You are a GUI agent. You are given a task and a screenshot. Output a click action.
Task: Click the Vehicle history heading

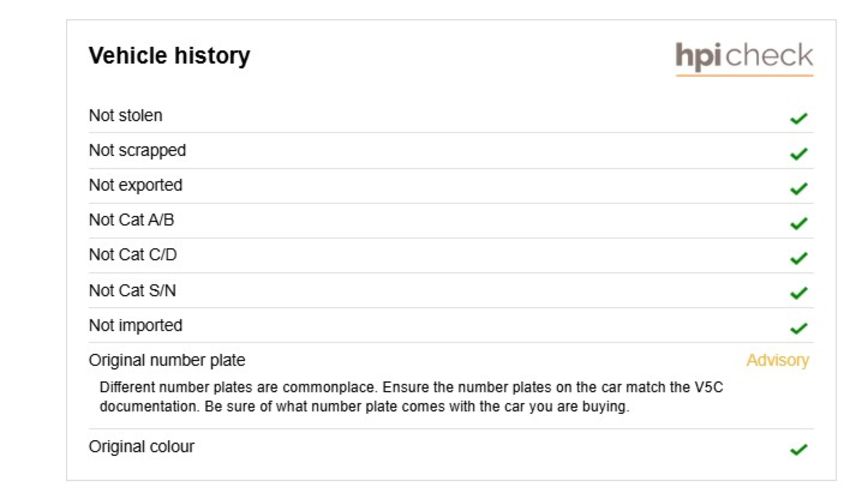tap(169, 56)
